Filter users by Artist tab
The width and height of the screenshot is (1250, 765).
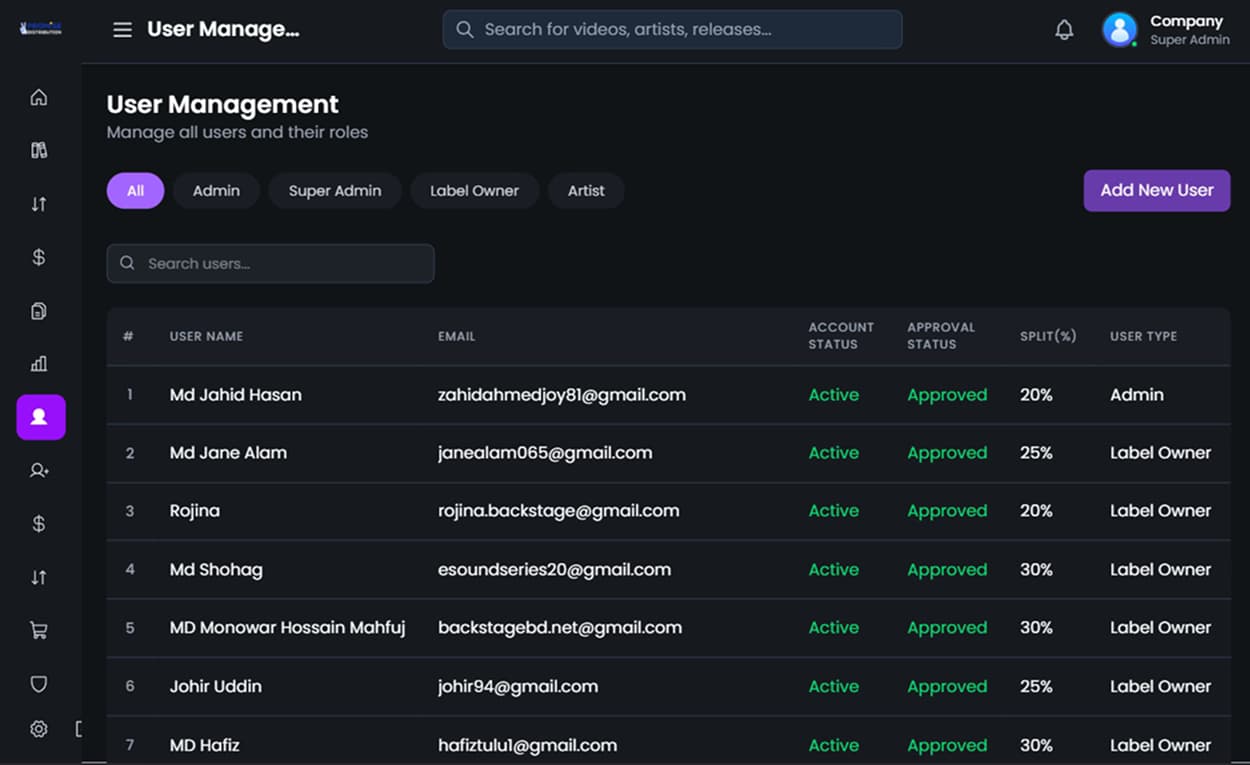coord(586,191)
